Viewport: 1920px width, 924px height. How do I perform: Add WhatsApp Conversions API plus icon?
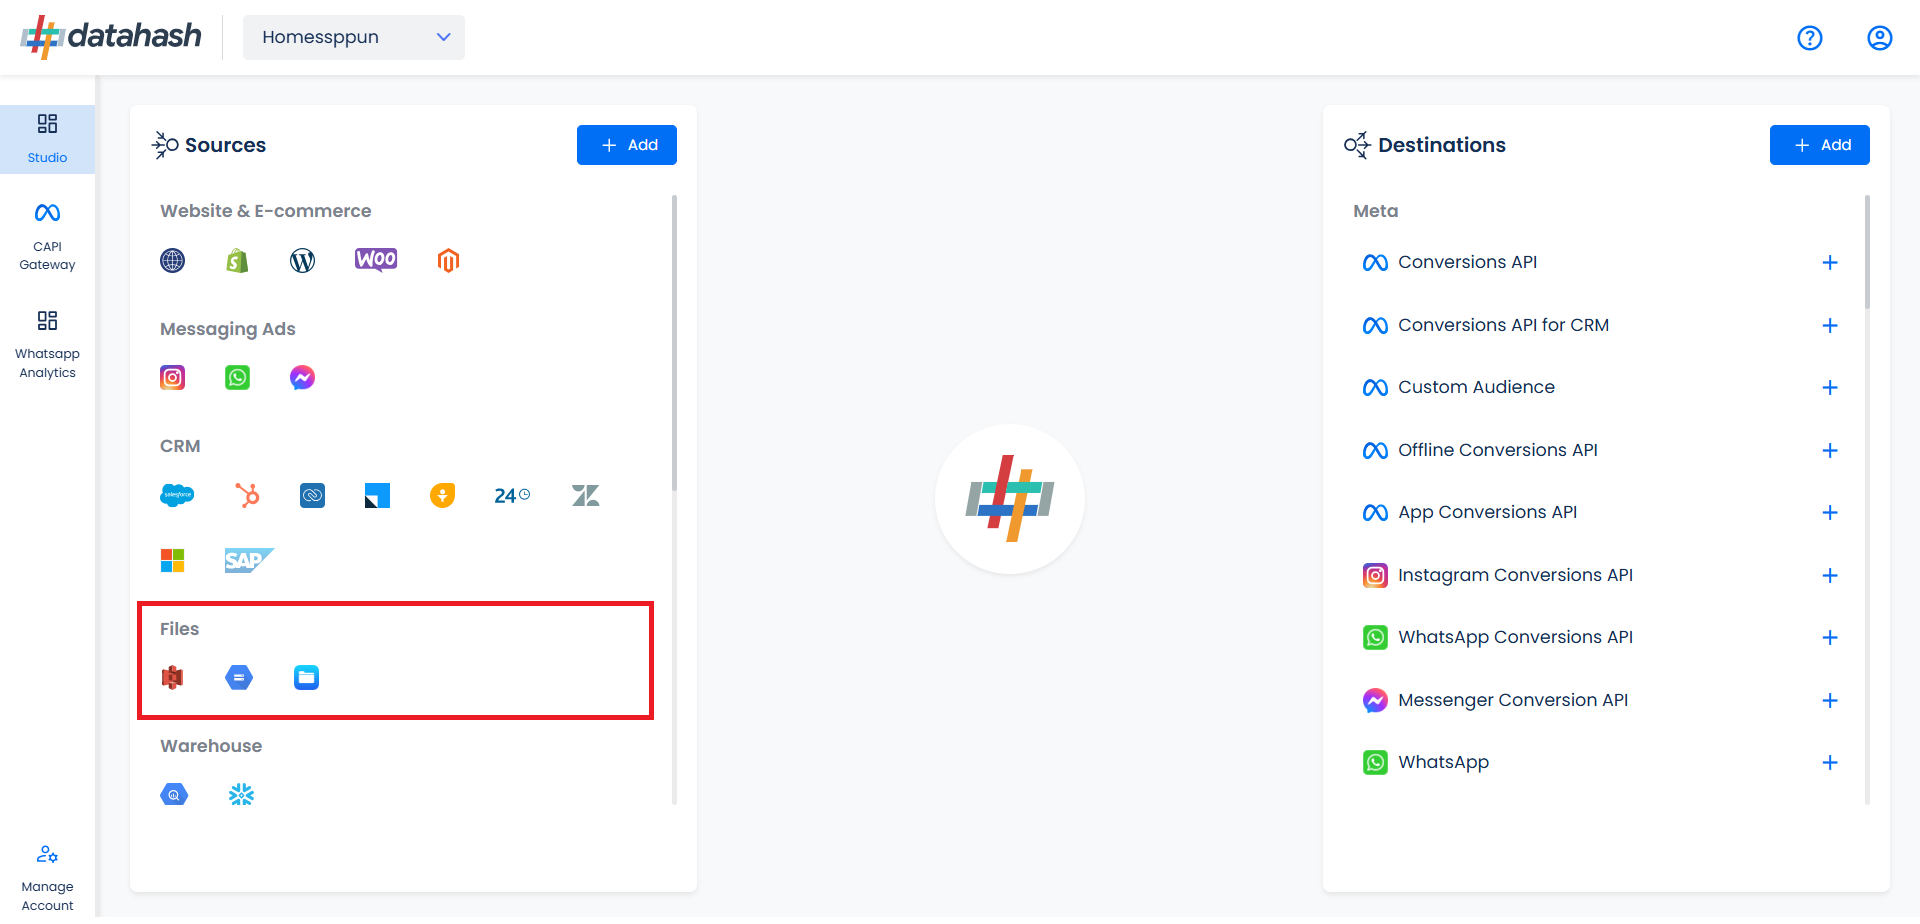pos(1830,638)
